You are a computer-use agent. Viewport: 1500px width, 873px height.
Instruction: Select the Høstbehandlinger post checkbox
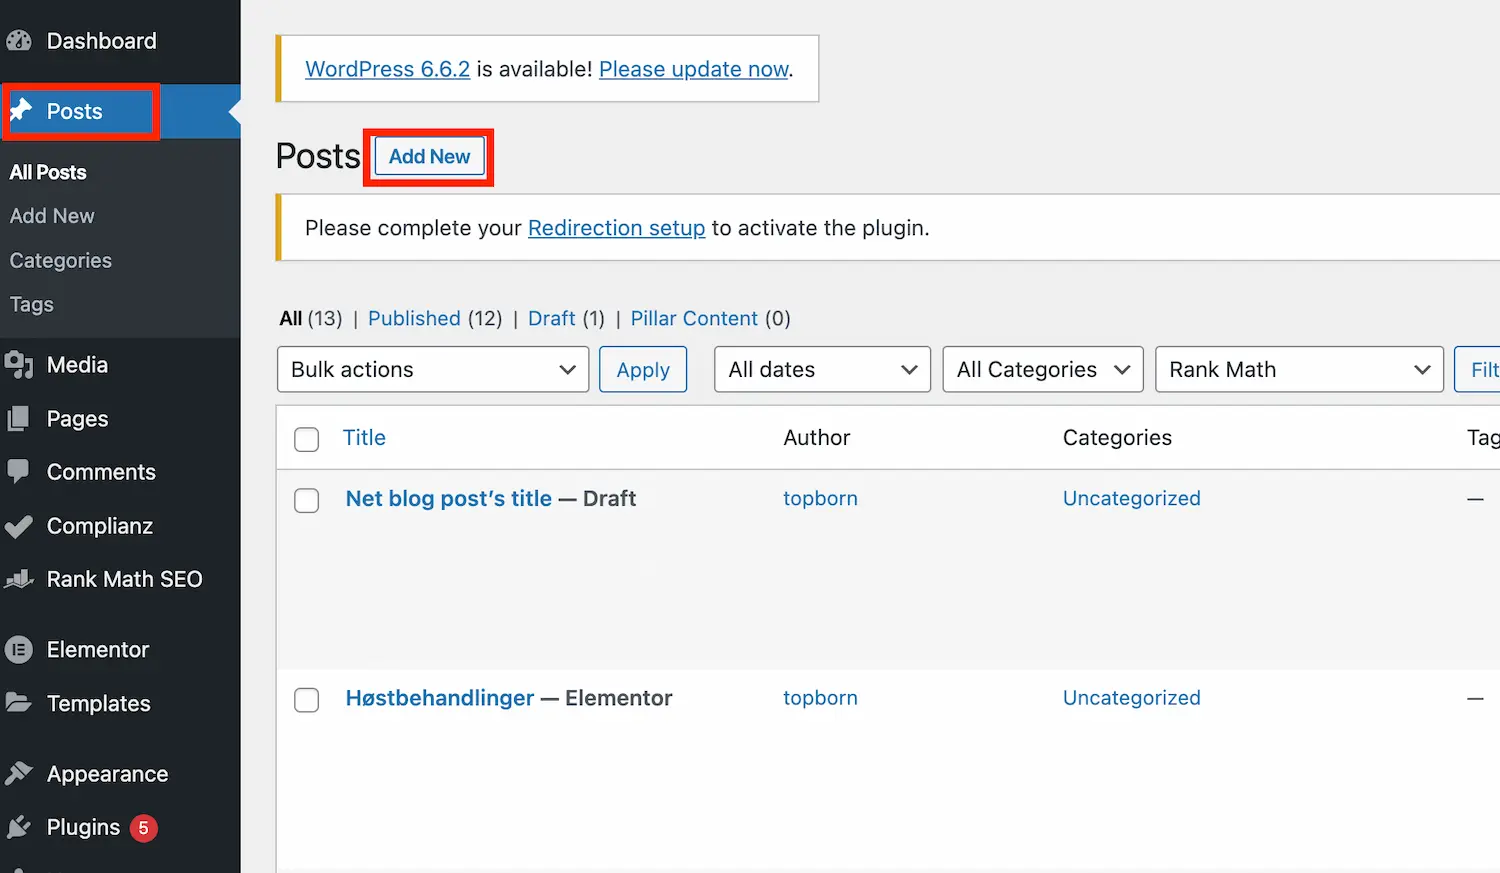307,700
